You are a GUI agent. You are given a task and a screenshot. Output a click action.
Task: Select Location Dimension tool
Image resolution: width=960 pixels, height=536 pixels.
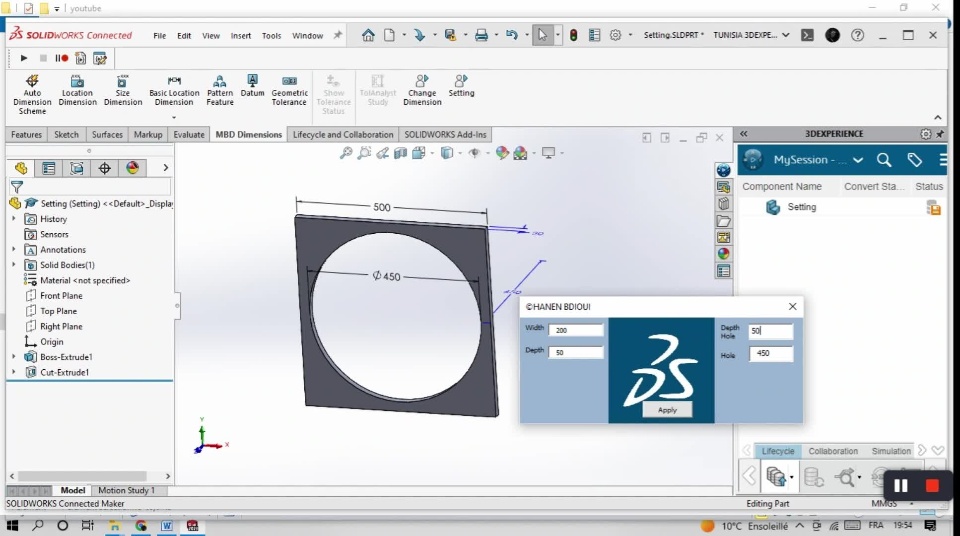coord(77,90)
